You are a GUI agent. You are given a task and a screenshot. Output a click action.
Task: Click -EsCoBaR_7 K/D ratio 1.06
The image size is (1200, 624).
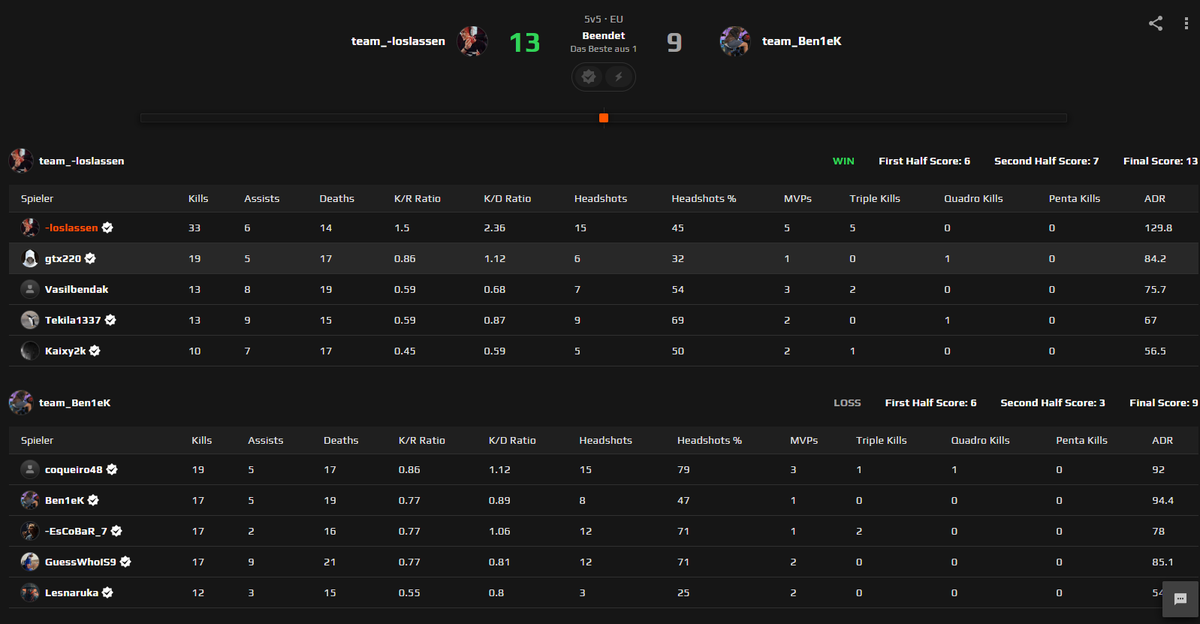499,531
